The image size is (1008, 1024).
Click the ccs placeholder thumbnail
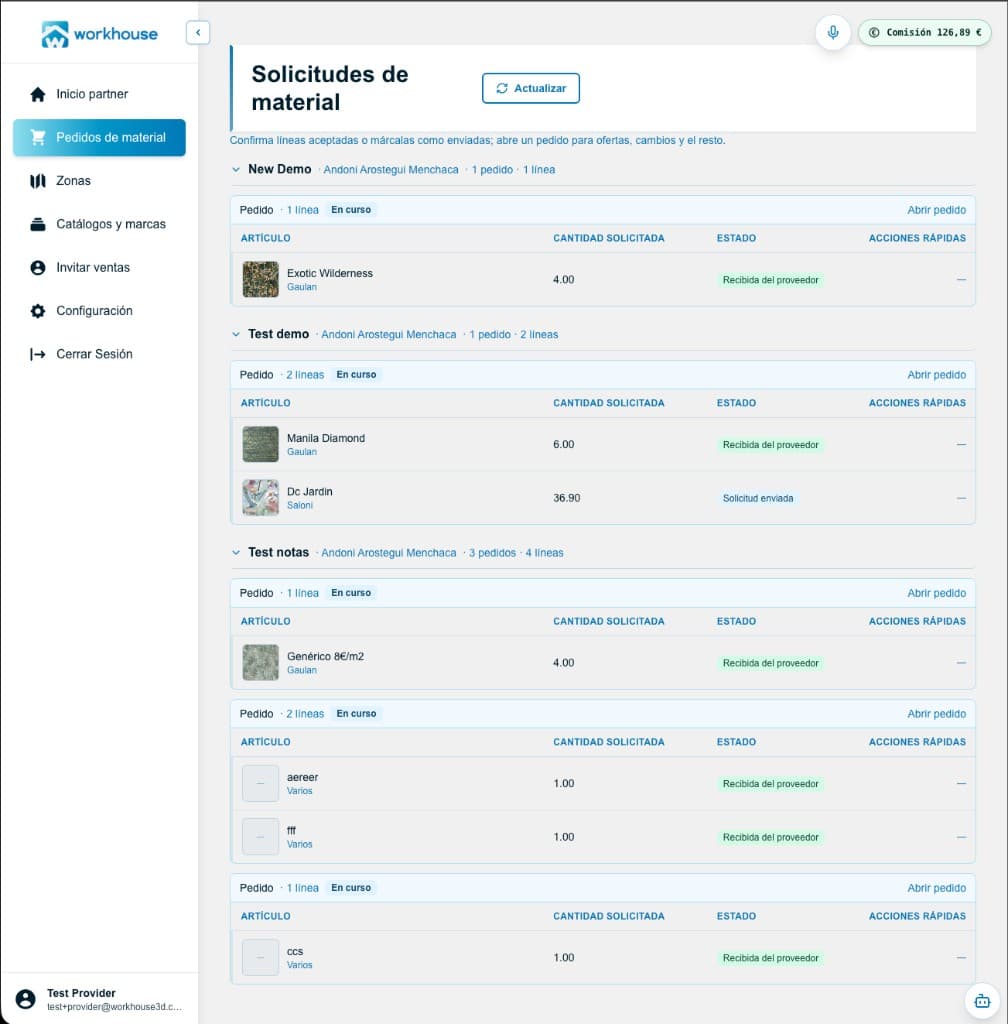pyautogui.click(x=260, y=957)
